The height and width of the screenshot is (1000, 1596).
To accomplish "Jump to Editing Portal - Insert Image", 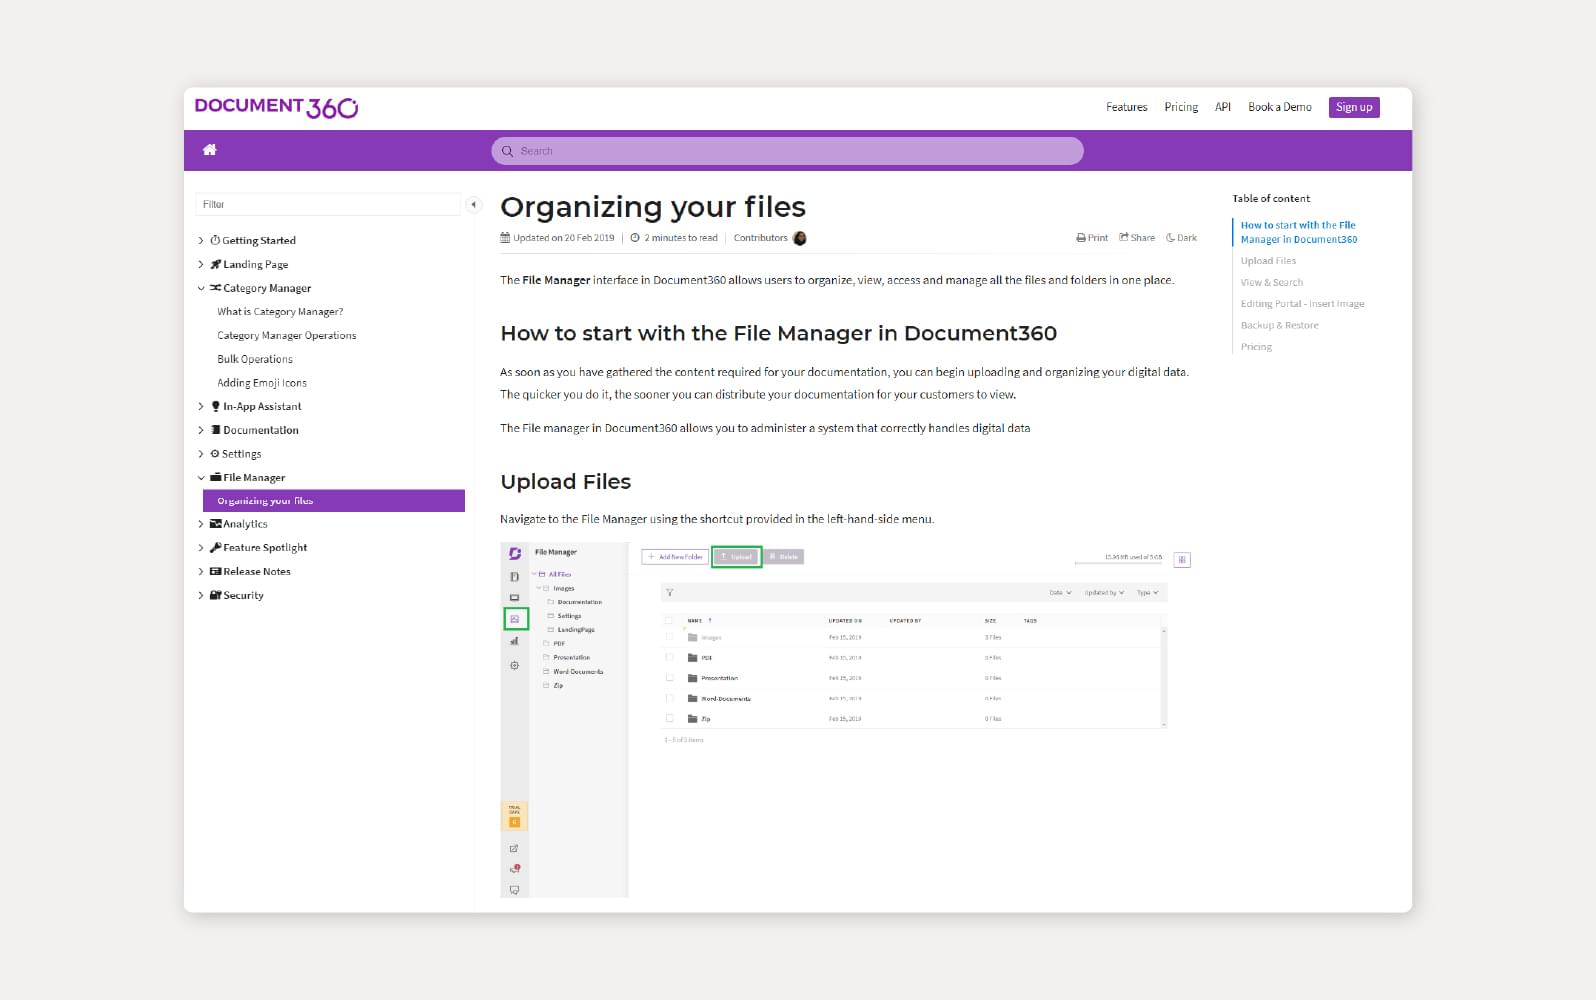I will point(1303,304).
